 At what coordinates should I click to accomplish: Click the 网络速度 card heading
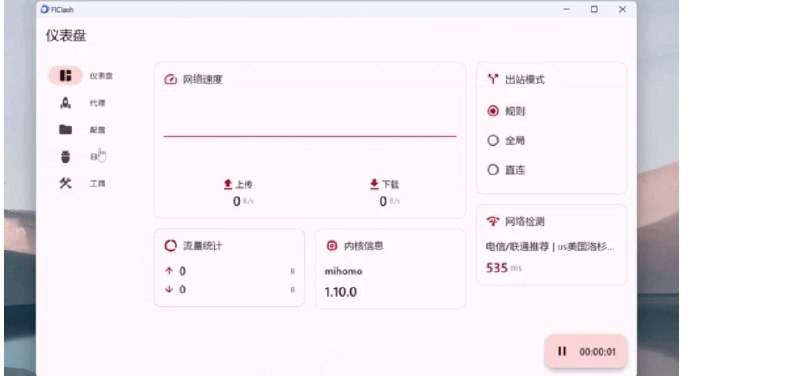coord(203,80)
